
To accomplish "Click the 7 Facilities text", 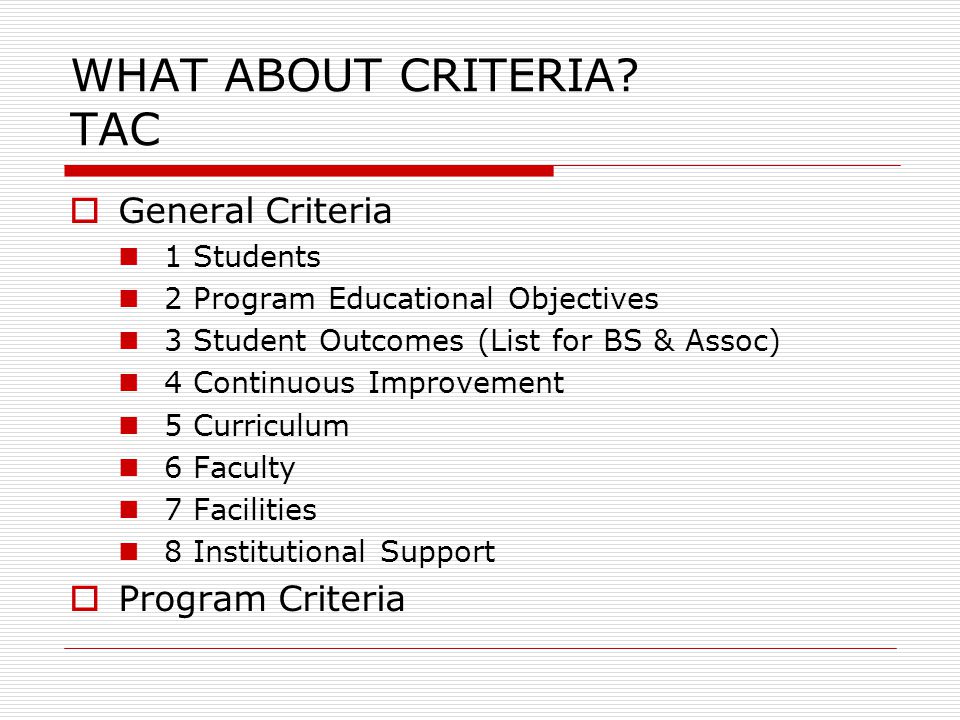I will pyautogui.click(x=241, y=509).
